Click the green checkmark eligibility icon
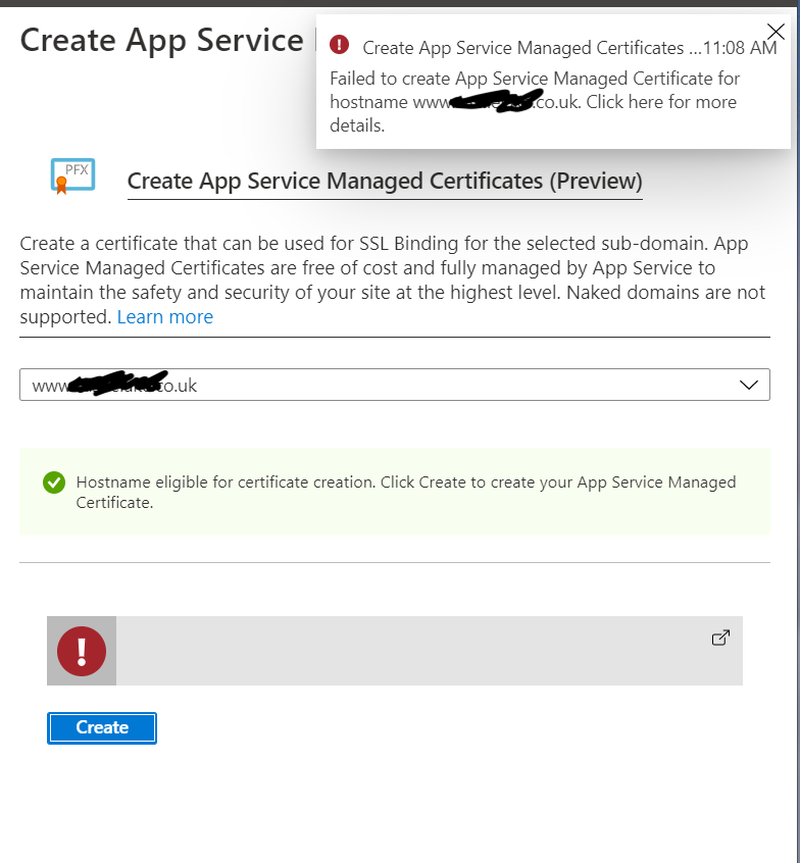This screenshot has height=863, width=800. click(x=54, y=483)
